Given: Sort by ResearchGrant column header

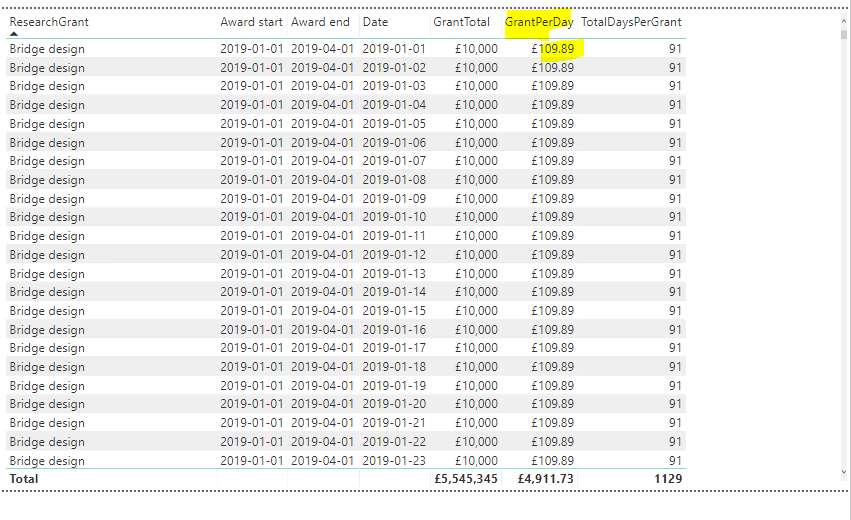Looking at the screenshot, I should coord(49,22).
